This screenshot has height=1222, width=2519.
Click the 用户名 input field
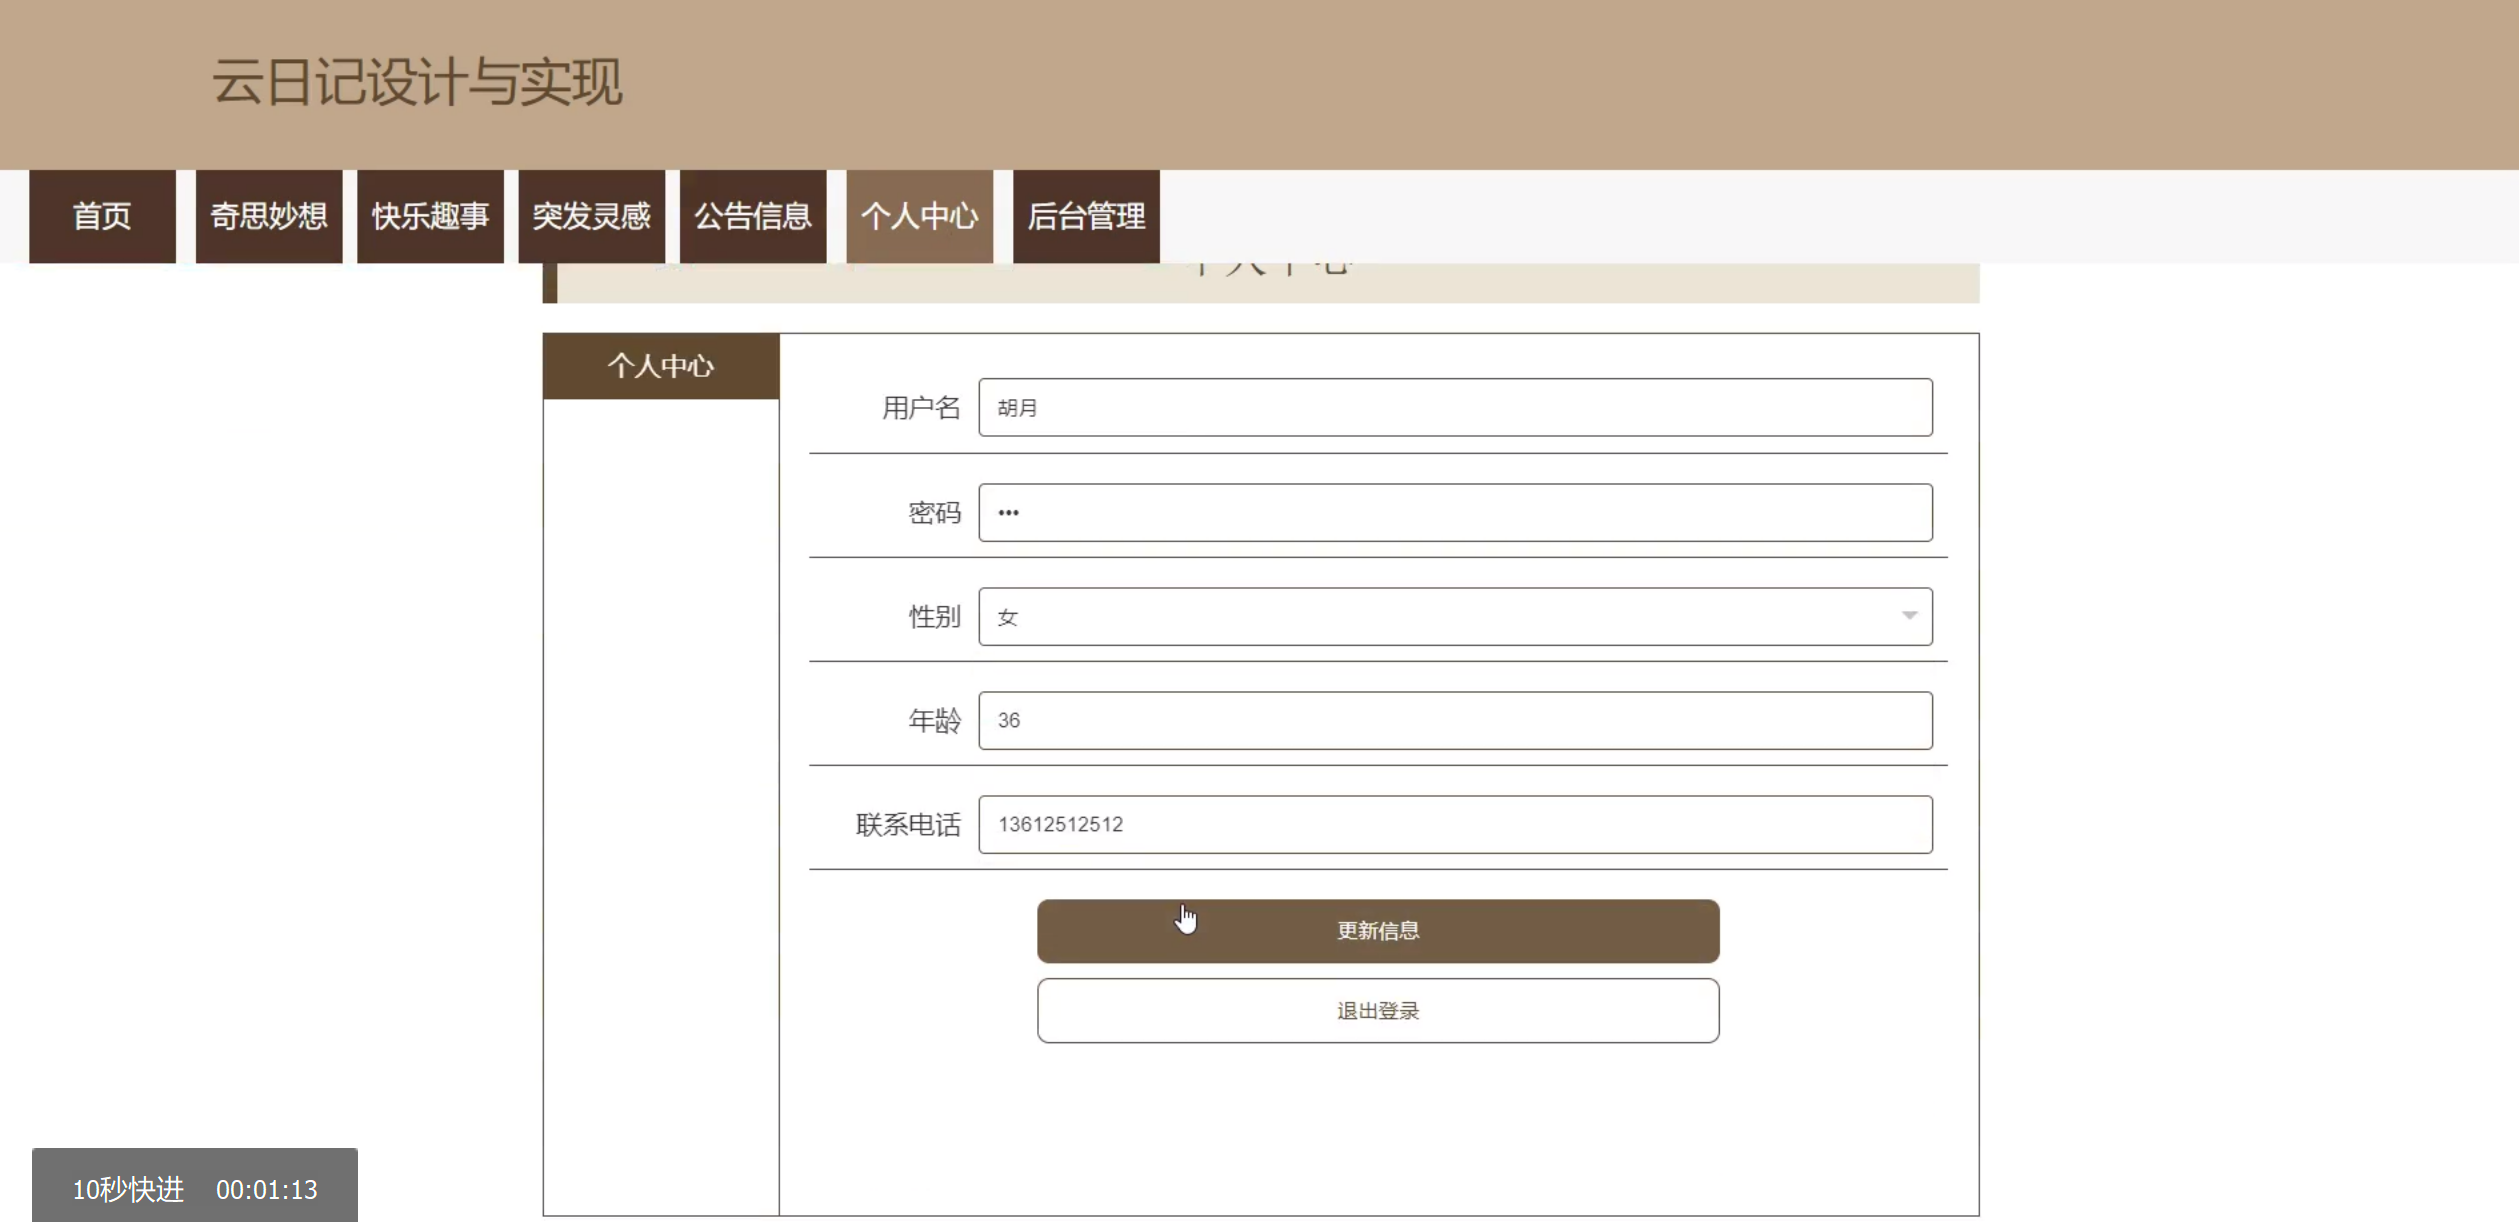(1454, 407)
